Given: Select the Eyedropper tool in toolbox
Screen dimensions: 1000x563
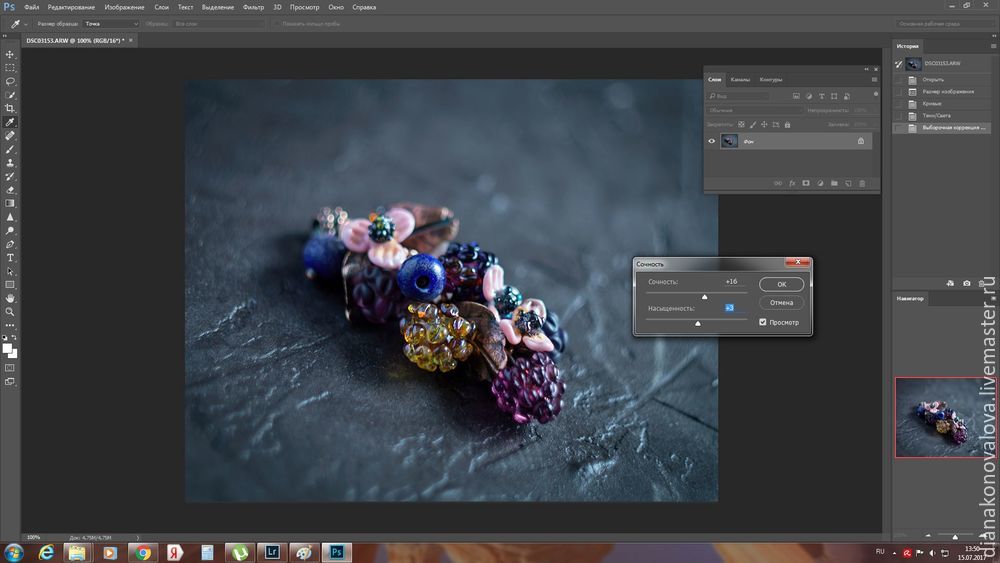Looking at the screenshot, I should coord(10,122).
